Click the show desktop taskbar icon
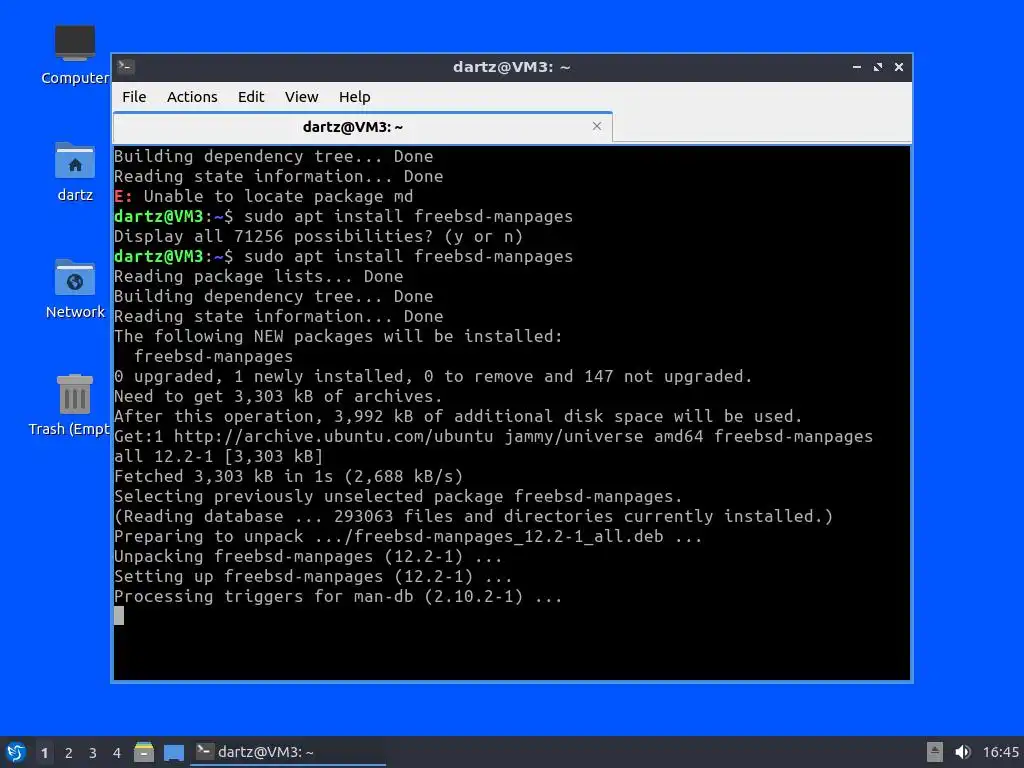Screen dimensions: 1024x768 [174, 752]
